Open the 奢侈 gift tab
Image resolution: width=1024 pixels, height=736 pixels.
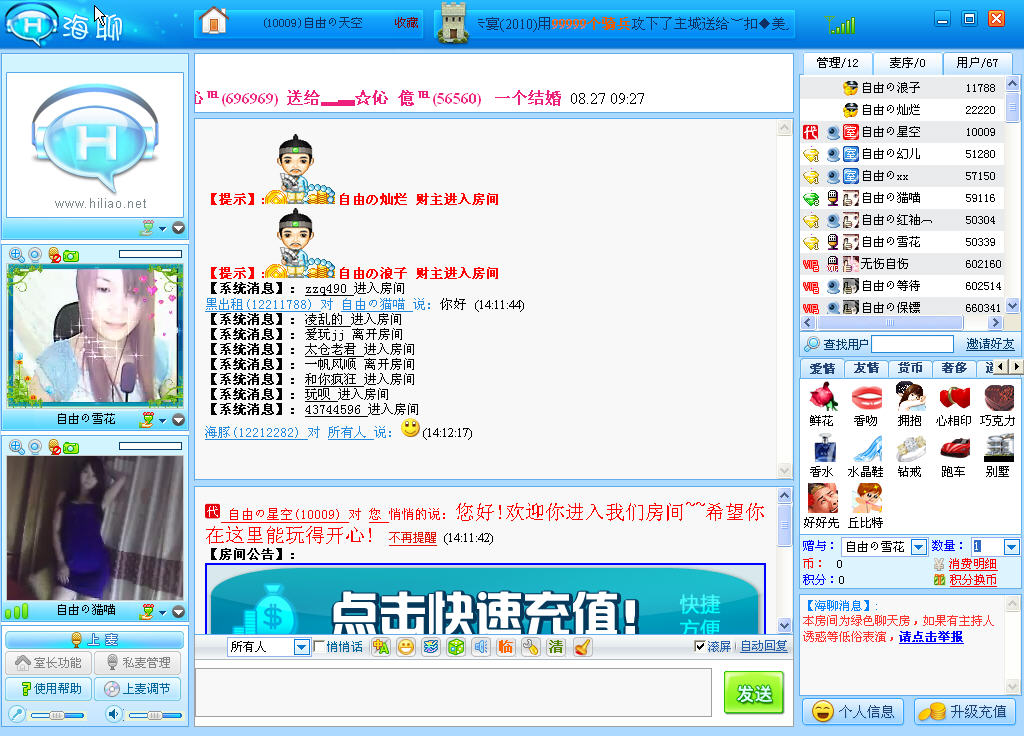click(x=953, y=368)
